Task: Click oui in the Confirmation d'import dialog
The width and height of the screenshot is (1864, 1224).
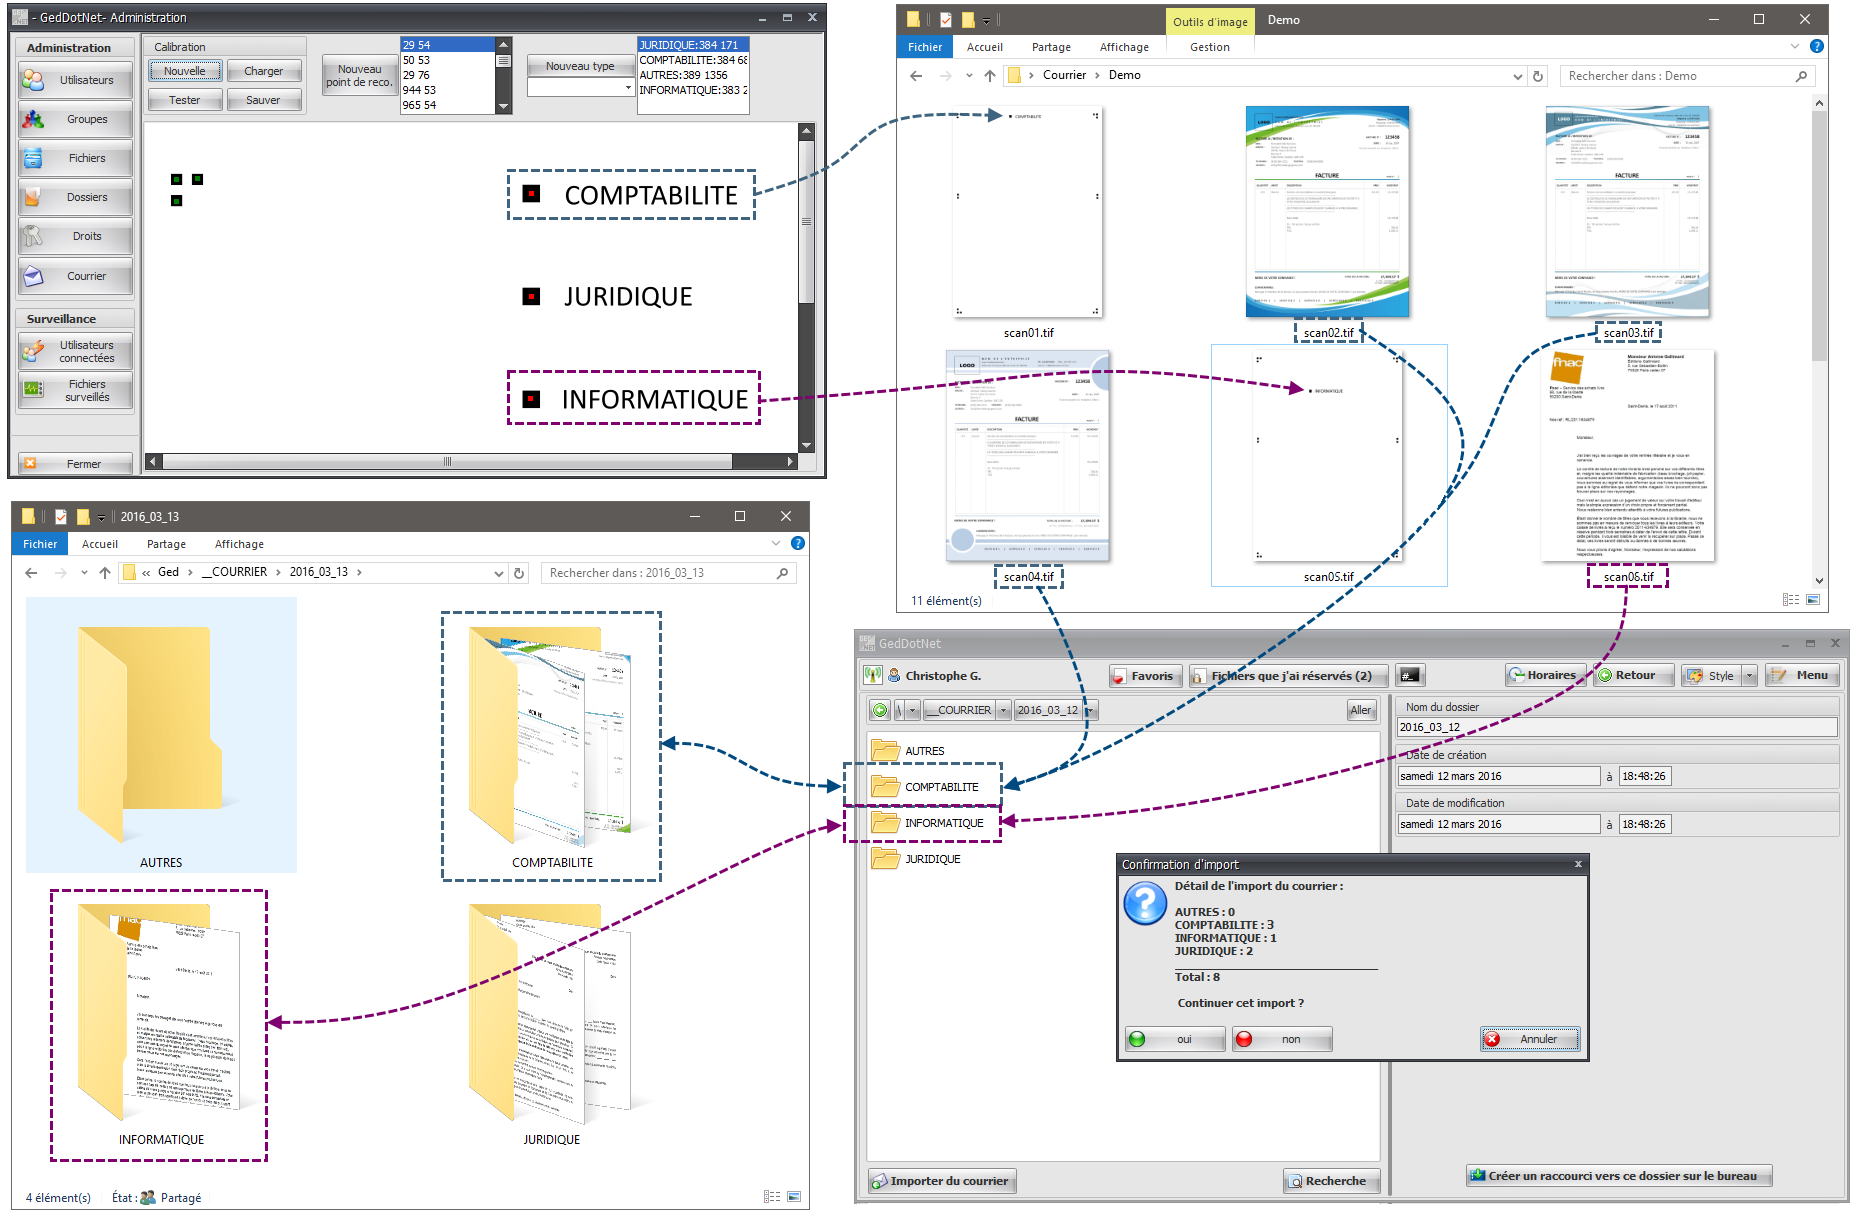Action: pos(1175,1039)
